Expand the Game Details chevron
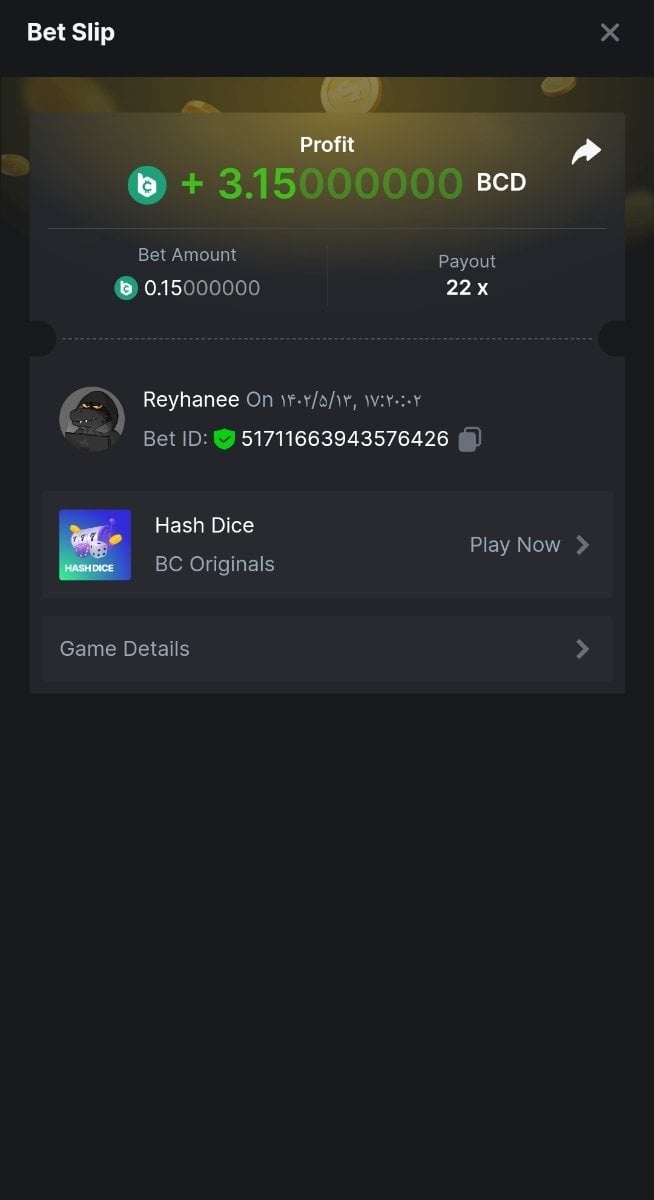This screenshot has width=654, height=1200. tap(582, 649)
